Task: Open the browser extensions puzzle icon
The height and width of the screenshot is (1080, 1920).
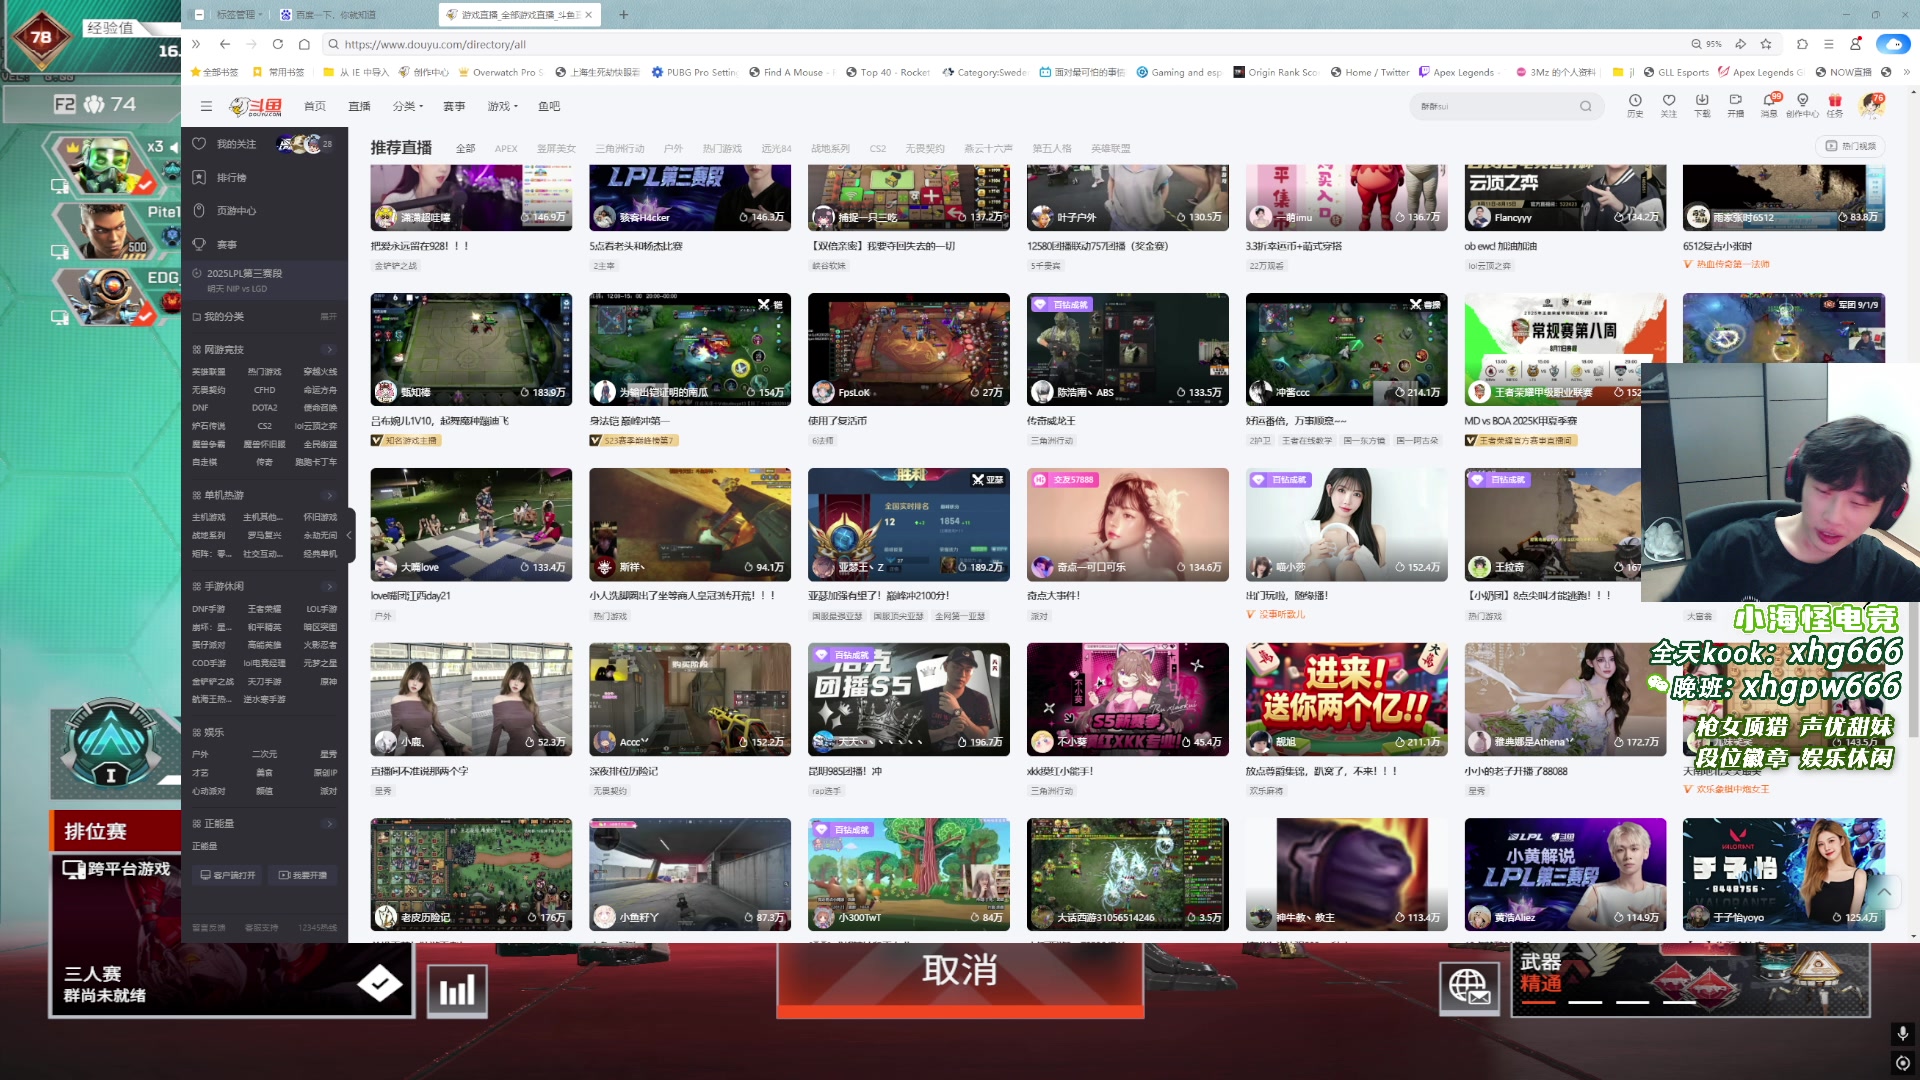Action: coord(1802,44)
